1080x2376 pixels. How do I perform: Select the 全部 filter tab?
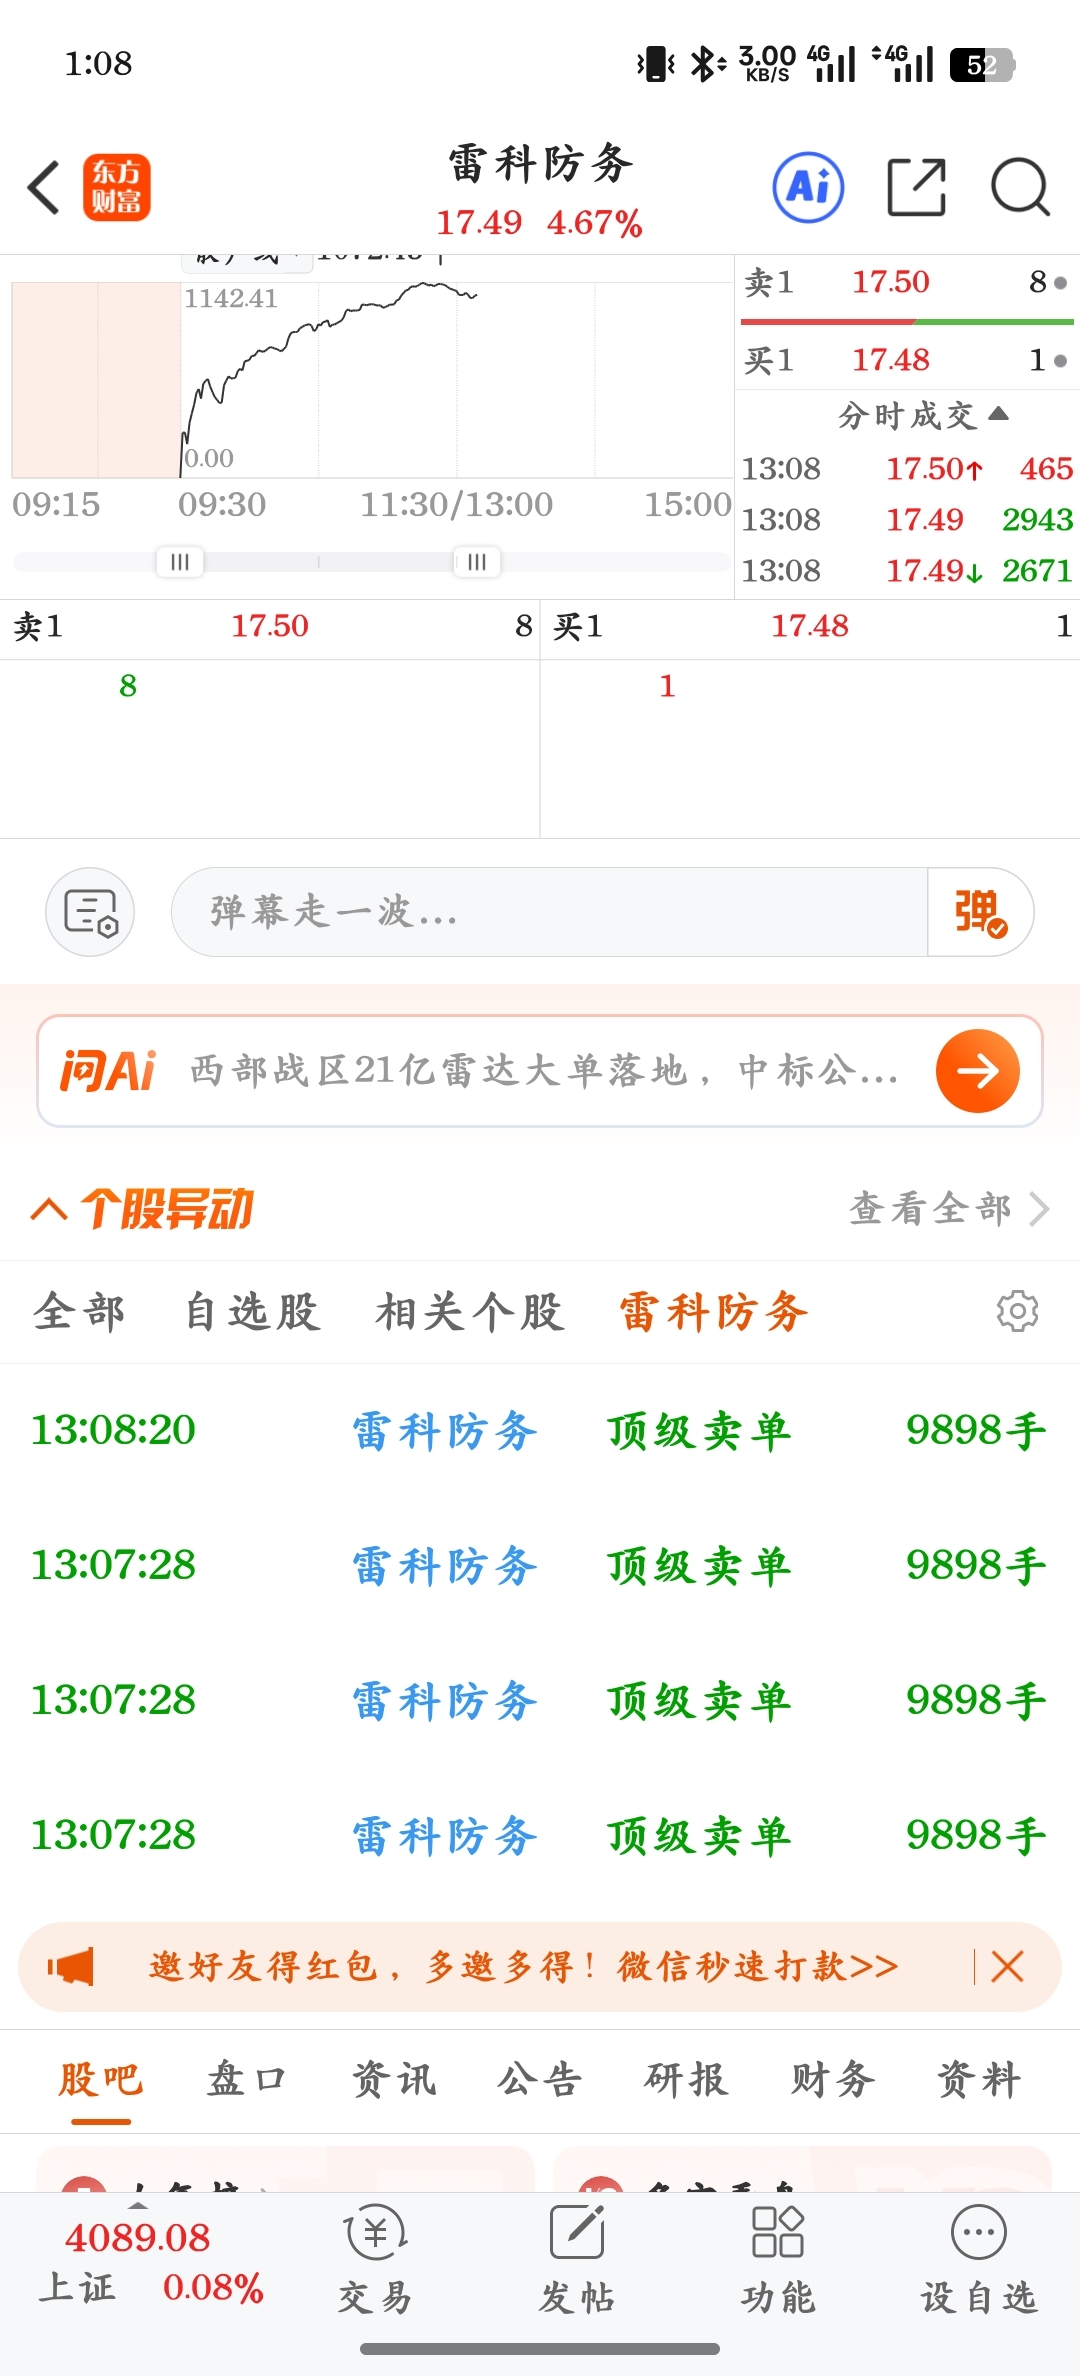tap(79, 1312)
